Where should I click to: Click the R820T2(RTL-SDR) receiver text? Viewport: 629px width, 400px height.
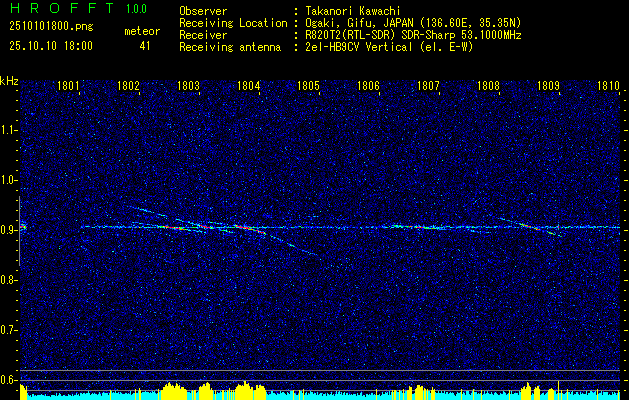413,35
